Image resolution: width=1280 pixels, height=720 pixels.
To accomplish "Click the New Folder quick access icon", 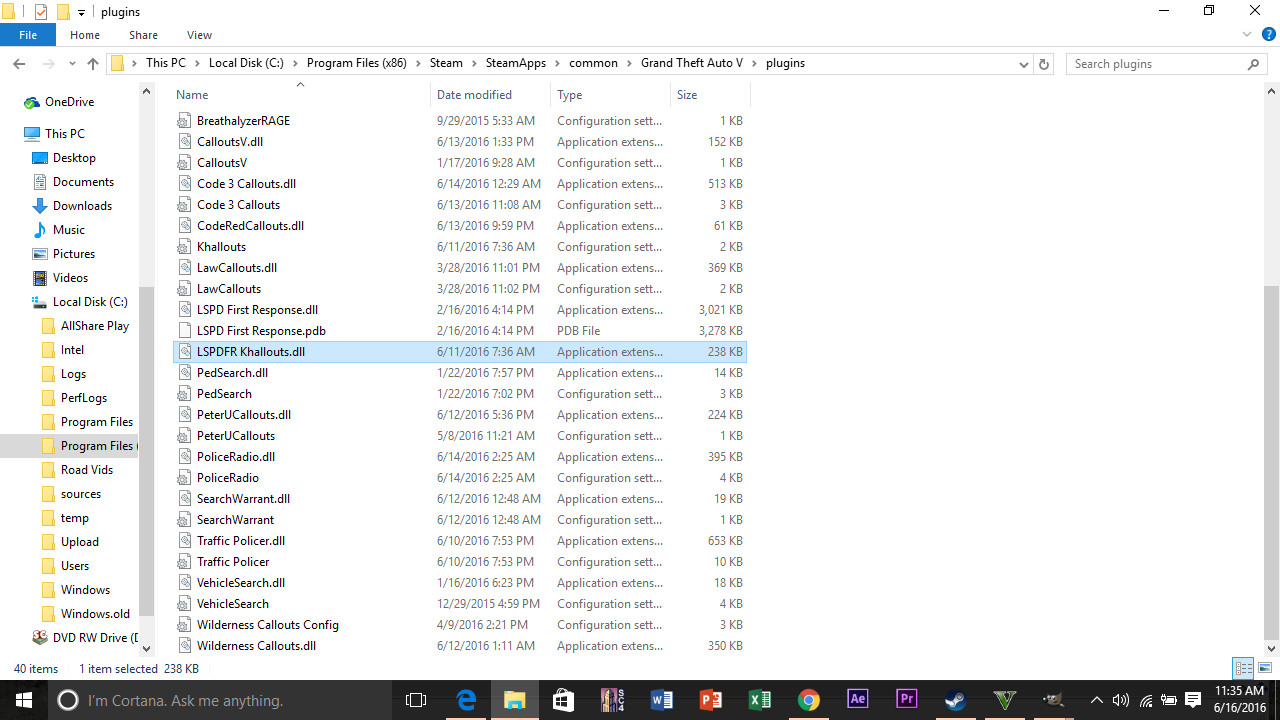I will pos(63,12).
